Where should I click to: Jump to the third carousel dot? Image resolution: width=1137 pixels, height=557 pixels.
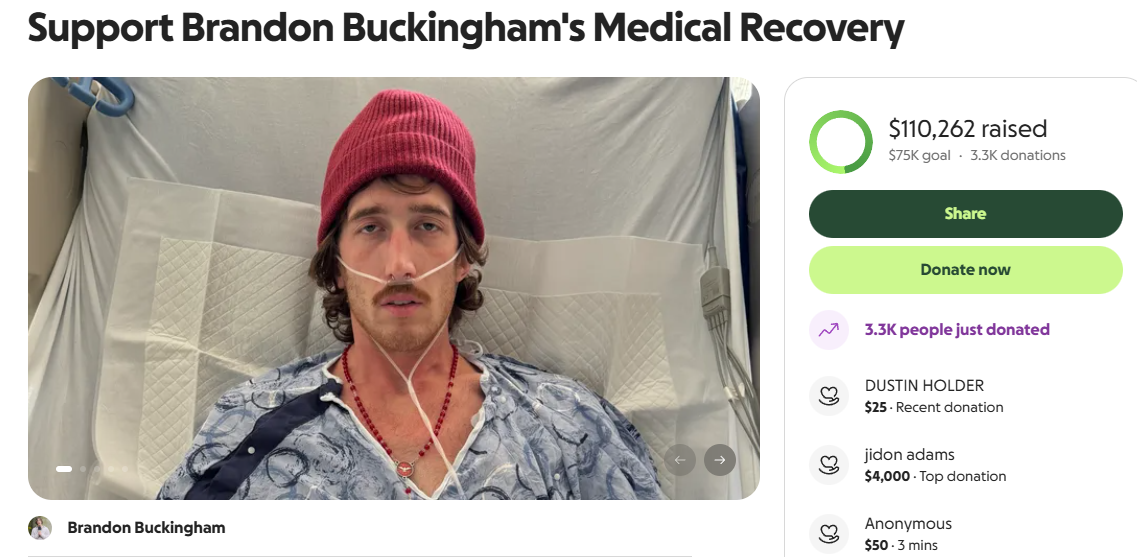click(x=97, y=469)
